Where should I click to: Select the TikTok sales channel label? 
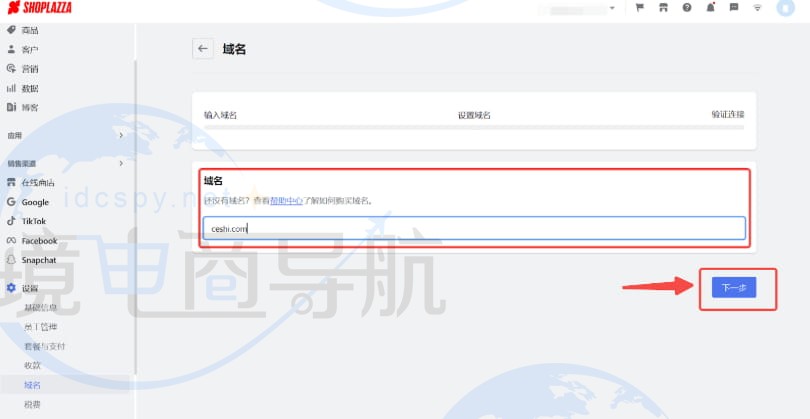click(34, 221)
